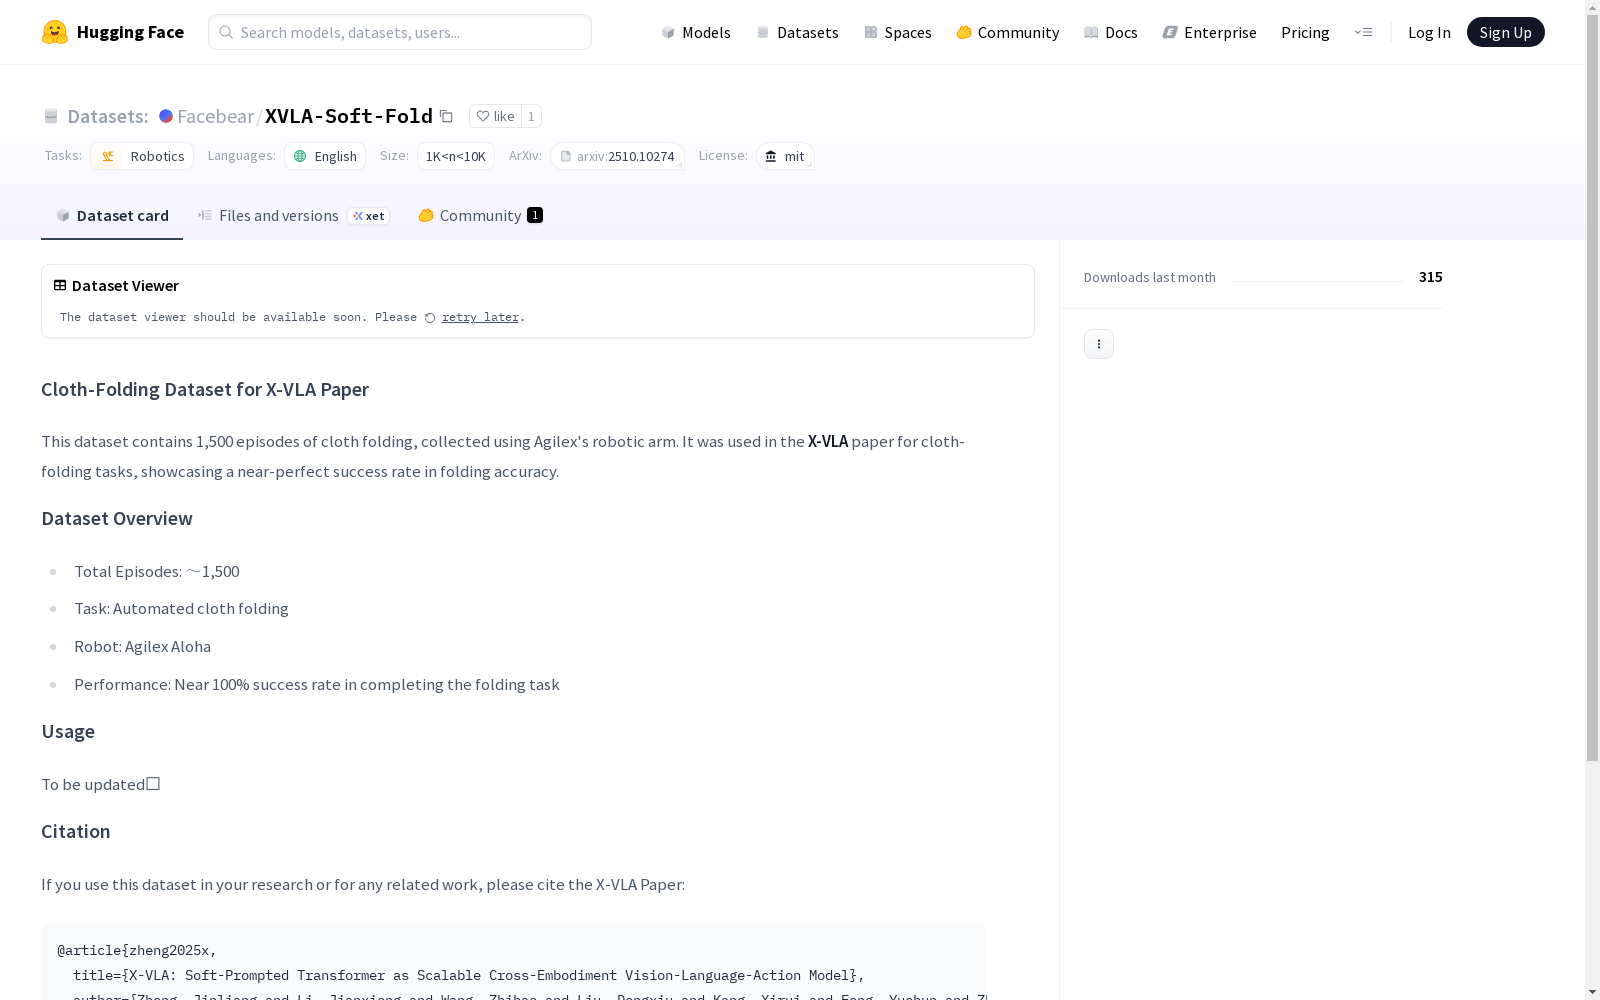The image size is (1600, 1000).
Task: Click the Dataset Viewer table icon
Action: 60,285
